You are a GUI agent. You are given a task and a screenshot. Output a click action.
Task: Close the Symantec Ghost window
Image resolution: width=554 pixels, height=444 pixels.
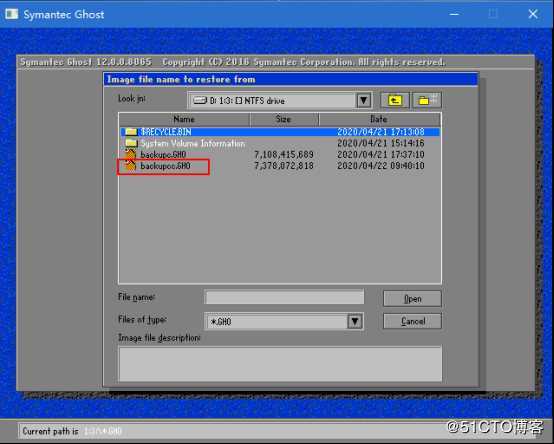[533, 14]
